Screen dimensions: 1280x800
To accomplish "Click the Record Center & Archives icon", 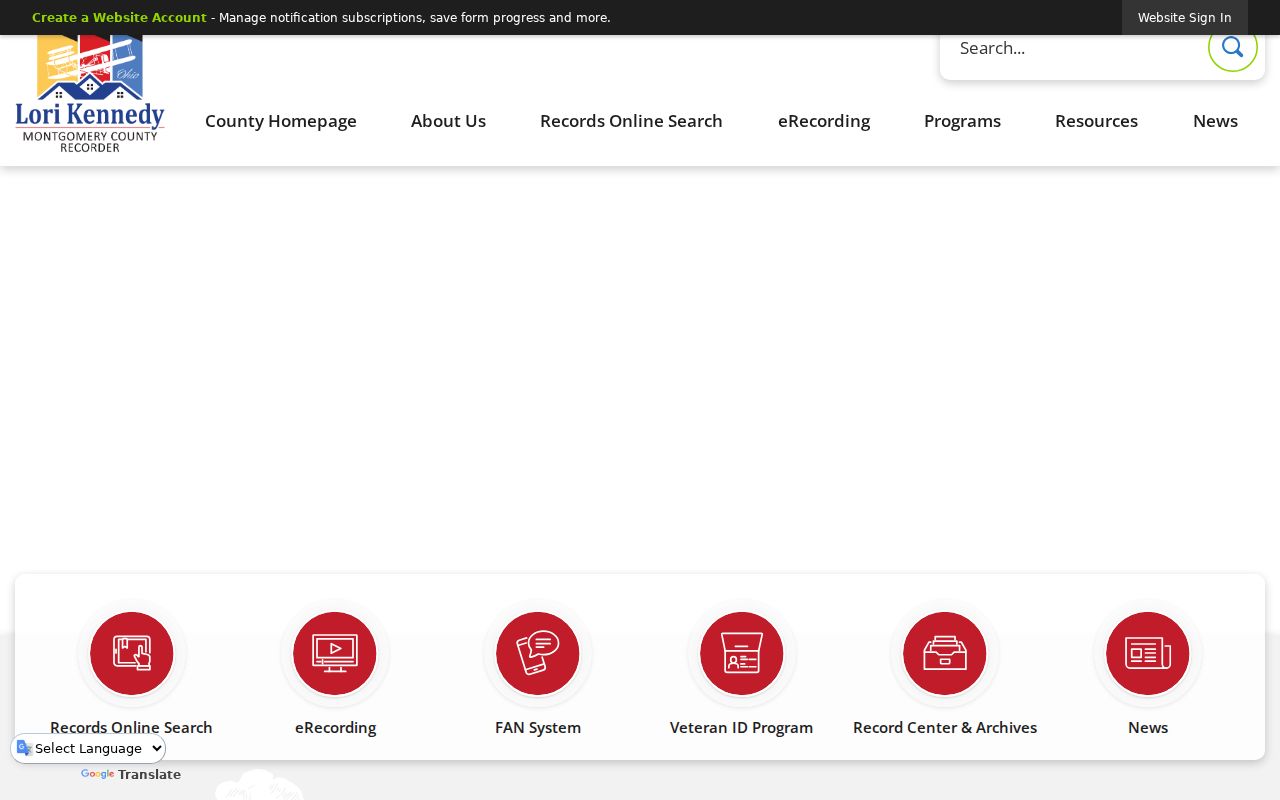I will pyautogui.click(x=945, y=653).
